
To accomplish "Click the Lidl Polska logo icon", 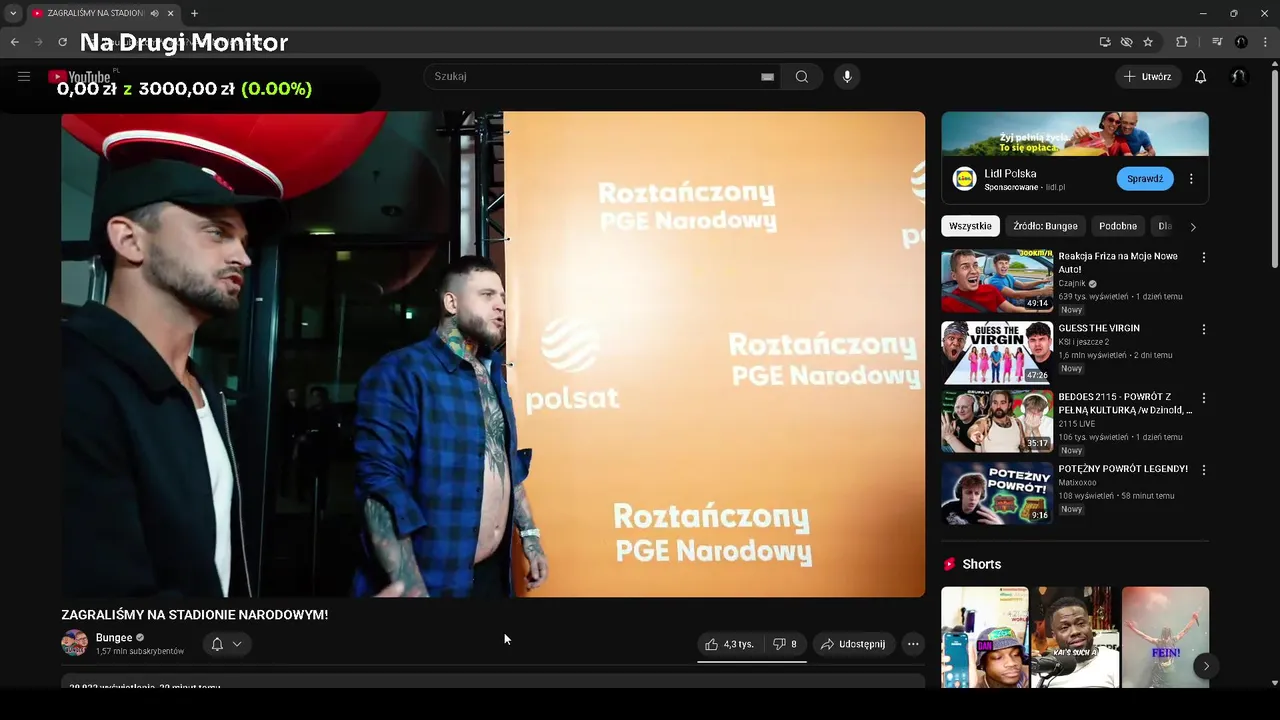I will [964, 179].
